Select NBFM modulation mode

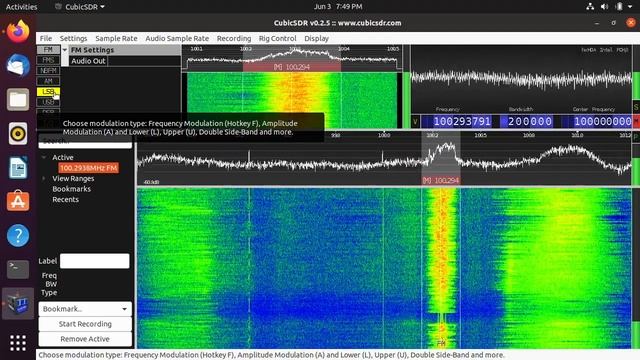48,71
